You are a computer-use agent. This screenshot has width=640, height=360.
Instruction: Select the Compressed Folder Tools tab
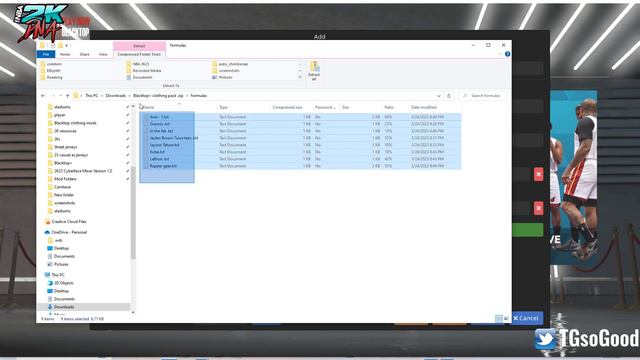pyautogui.click(x=139, y=54)
